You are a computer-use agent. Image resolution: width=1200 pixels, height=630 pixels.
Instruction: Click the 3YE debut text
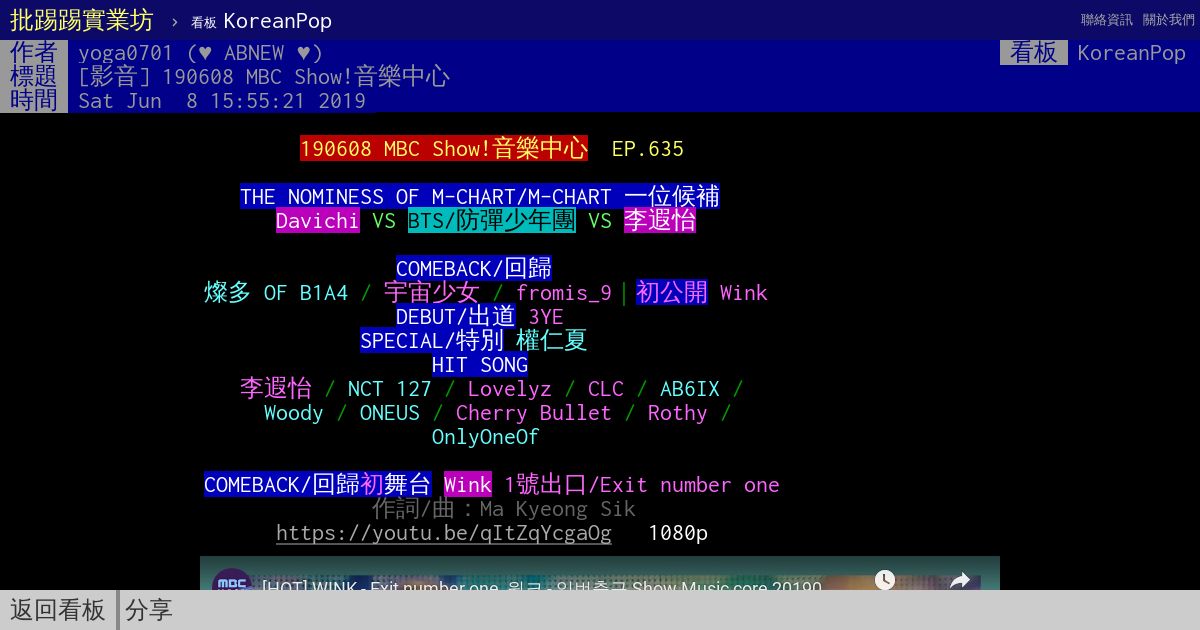pos(546,317)
